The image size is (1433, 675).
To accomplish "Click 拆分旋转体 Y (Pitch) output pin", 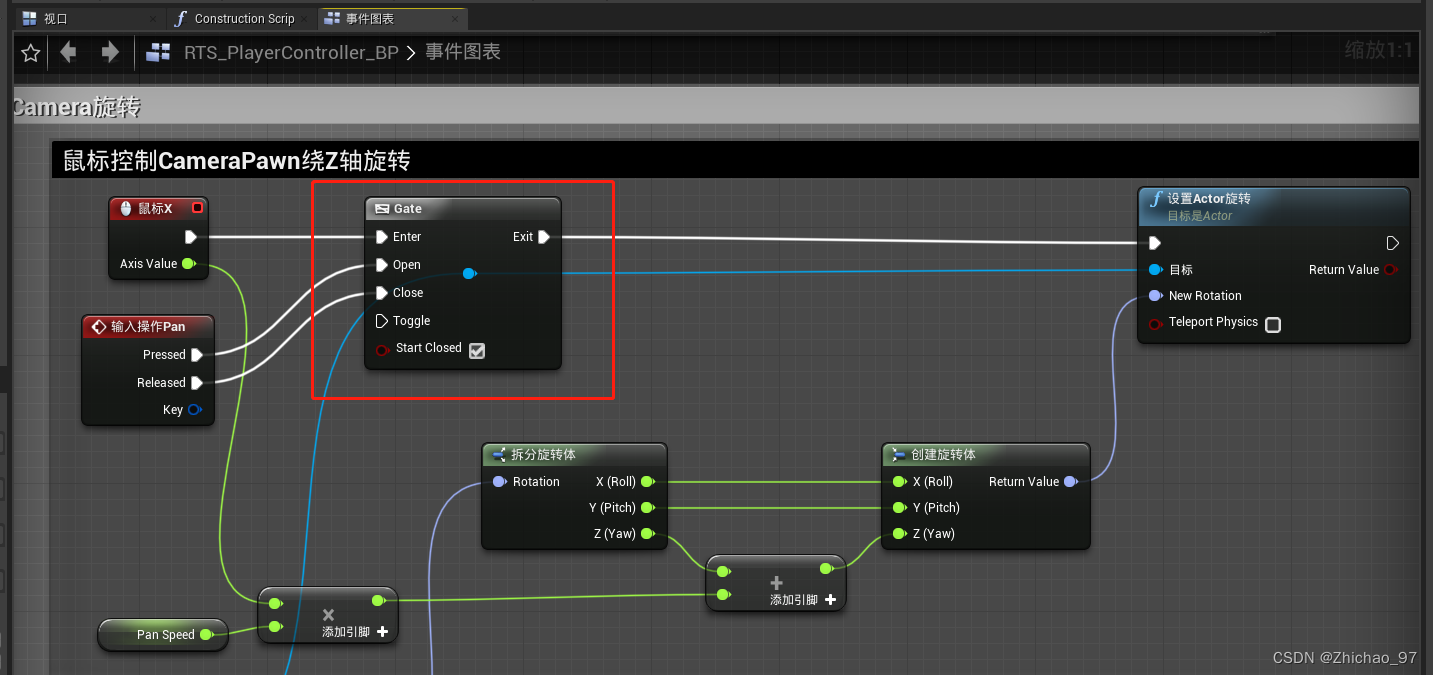I will click(x=648, y=508).
